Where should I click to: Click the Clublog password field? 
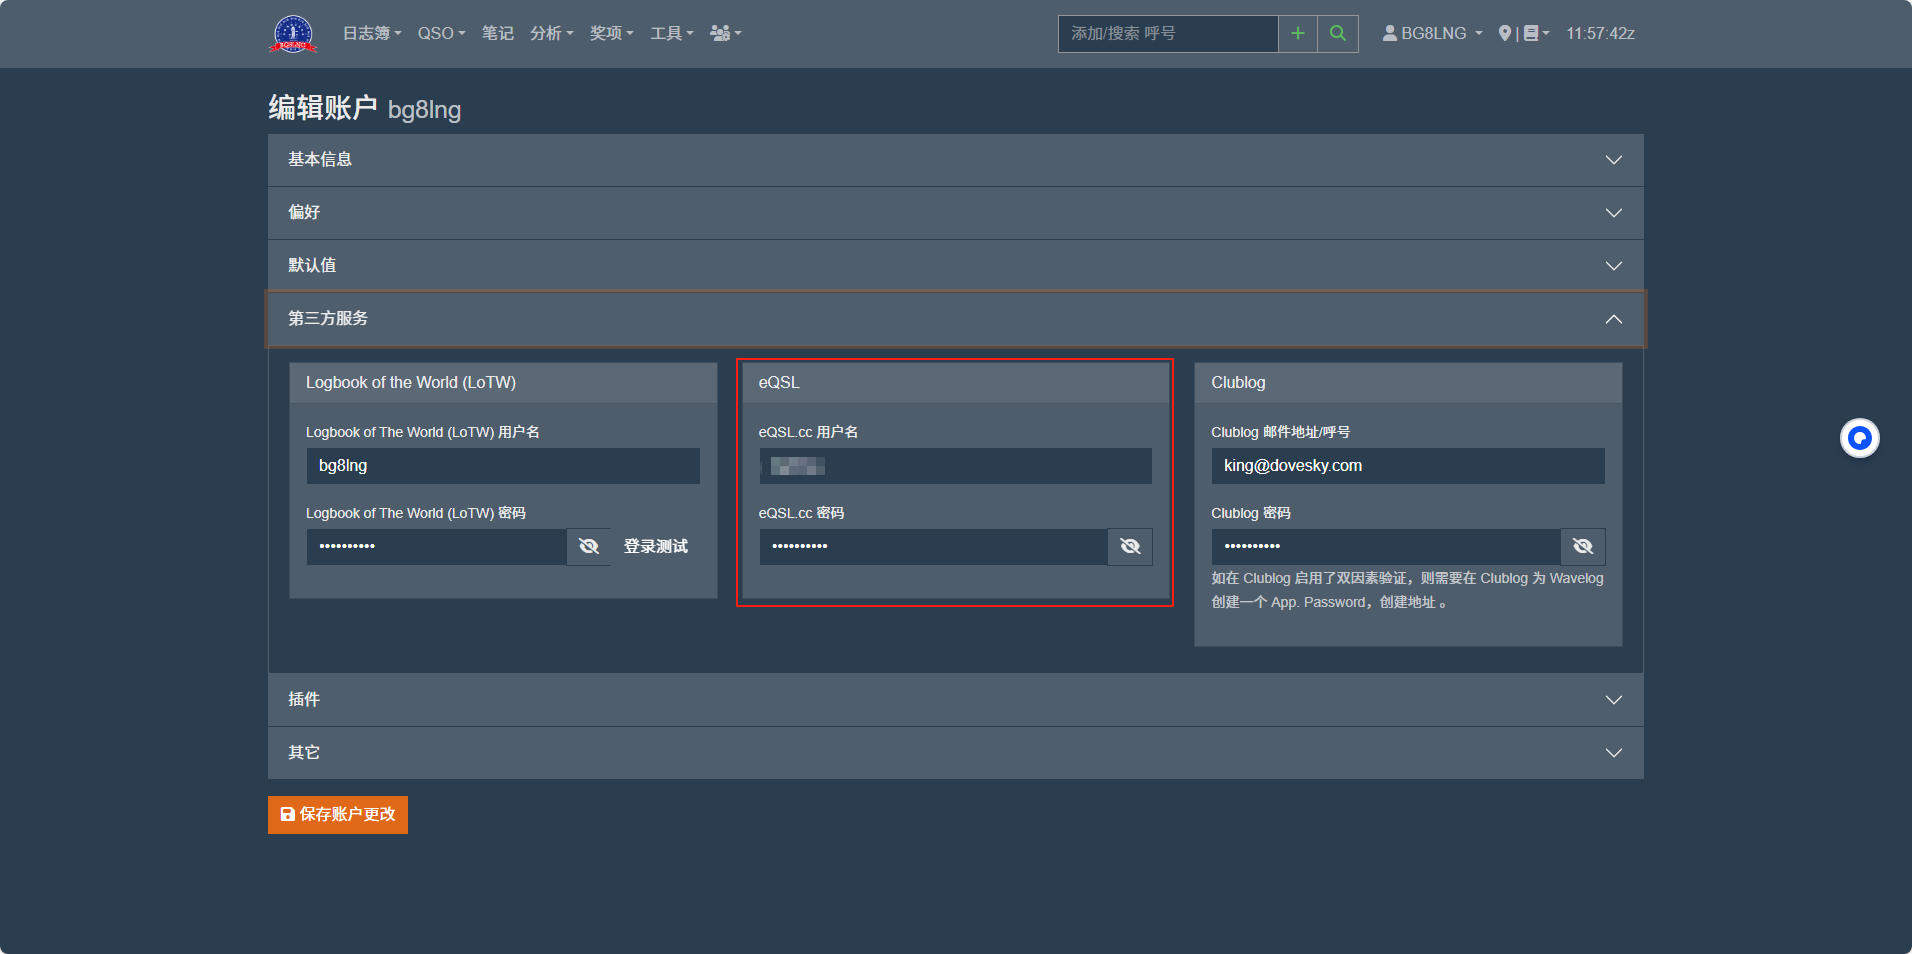1386,546
